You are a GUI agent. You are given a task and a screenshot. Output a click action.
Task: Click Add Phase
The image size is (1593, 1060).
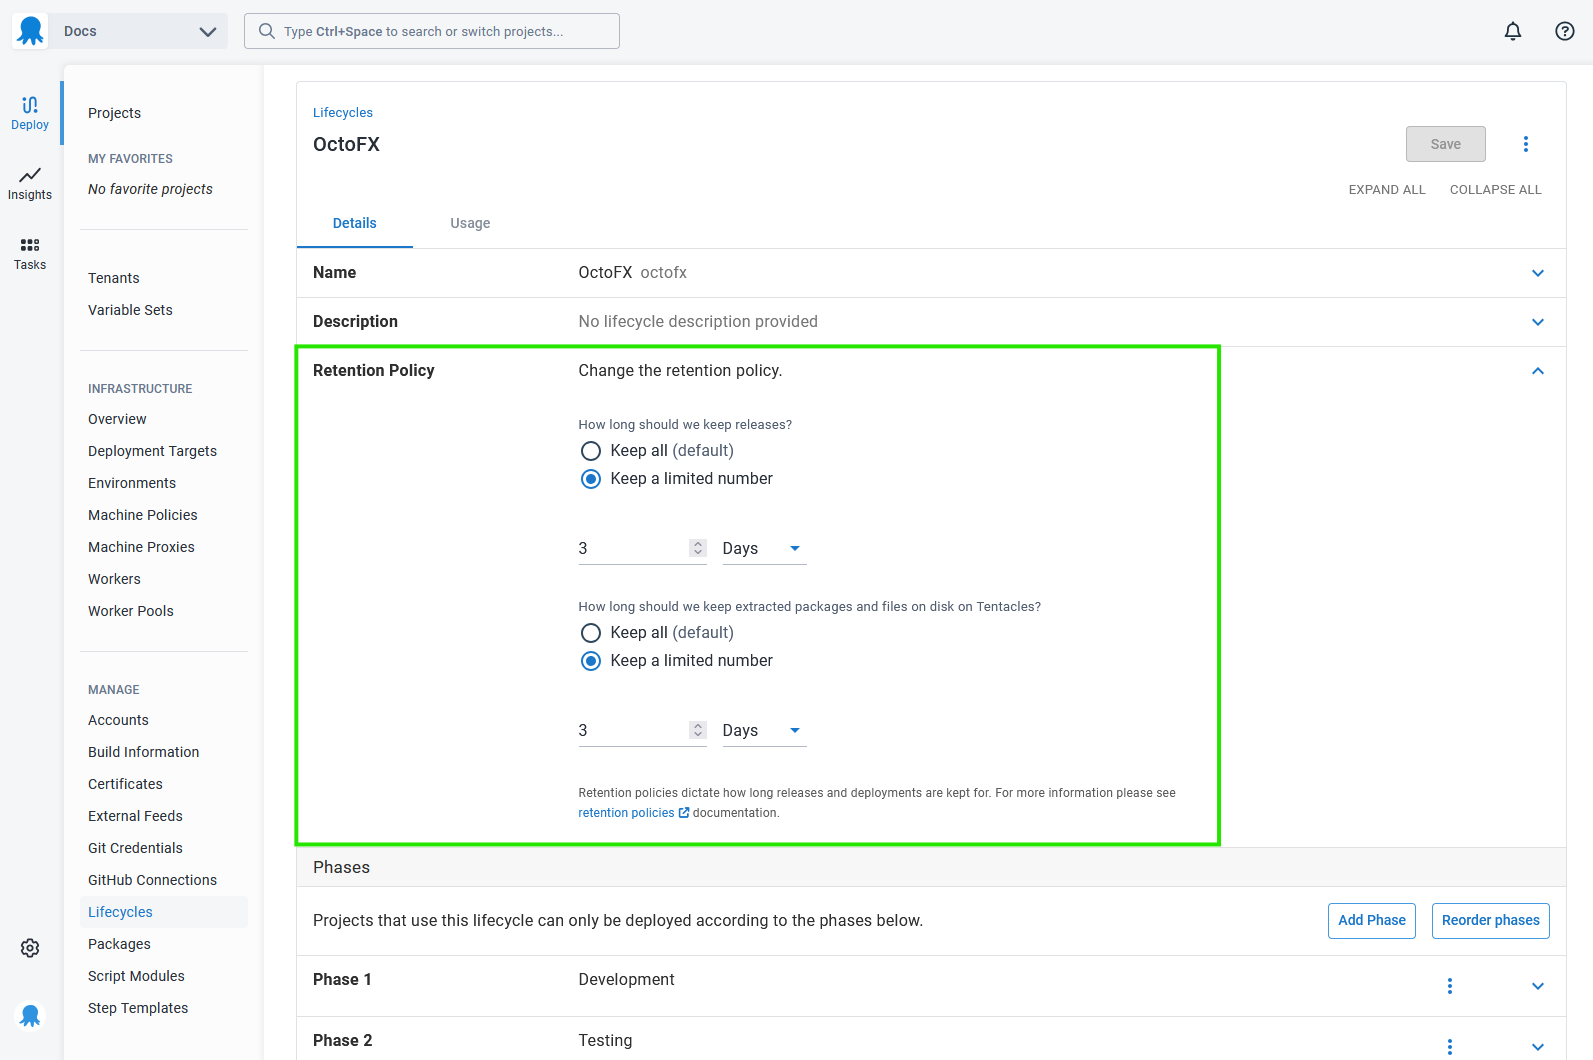click(x=1372, y=921)
